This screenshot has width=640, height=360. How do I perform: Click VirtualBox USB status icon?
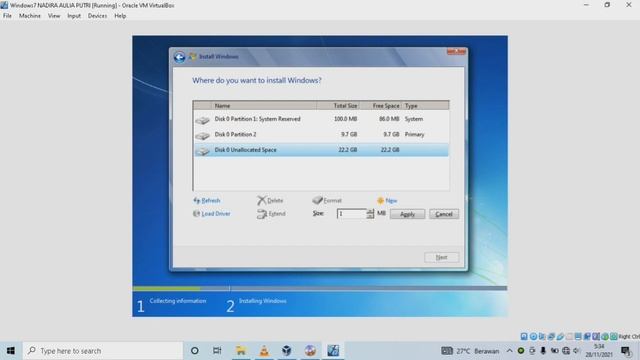[x=560, y=337]
